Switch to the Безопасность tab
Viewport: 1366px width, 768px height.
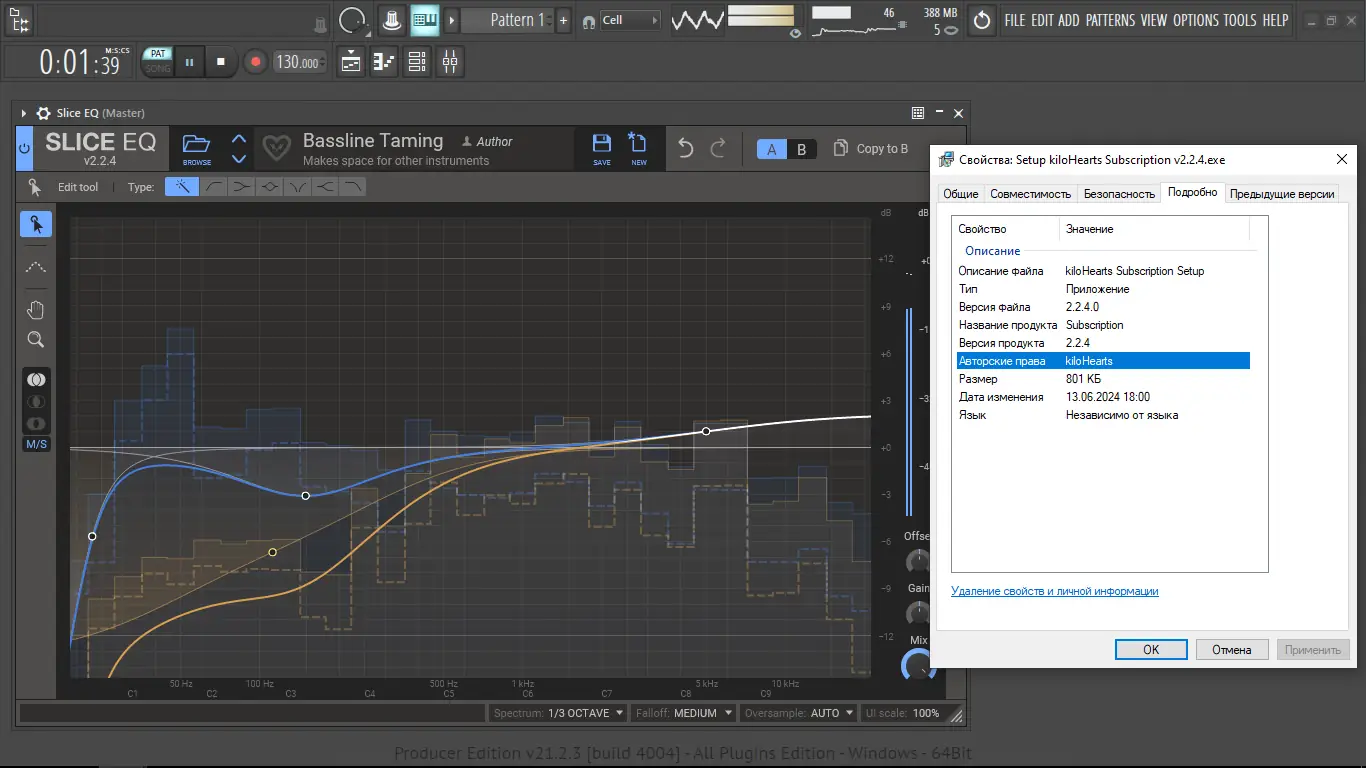pyautogui.click(x=1119, y=194)
